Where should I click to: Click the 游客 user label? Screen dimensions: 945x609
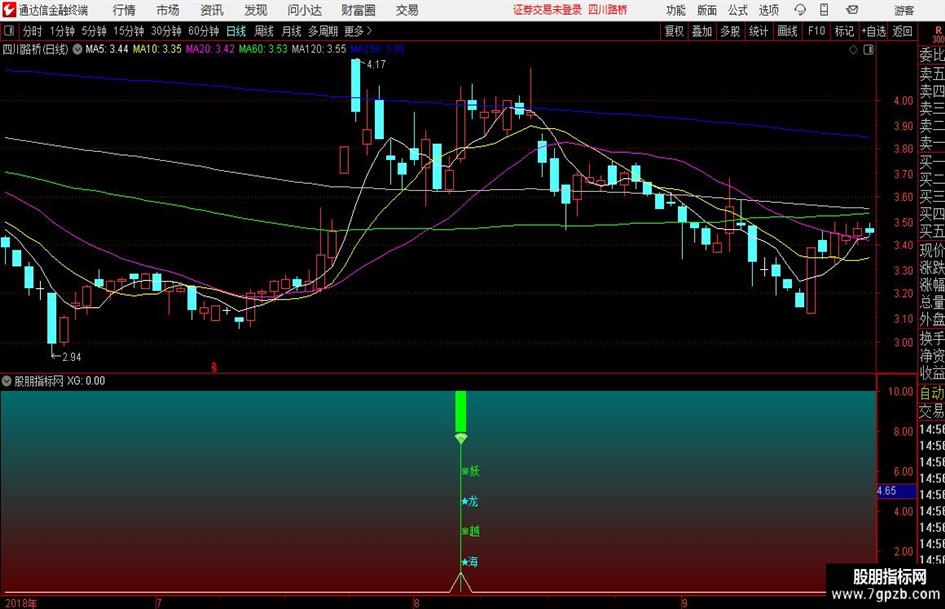point(904,10)
